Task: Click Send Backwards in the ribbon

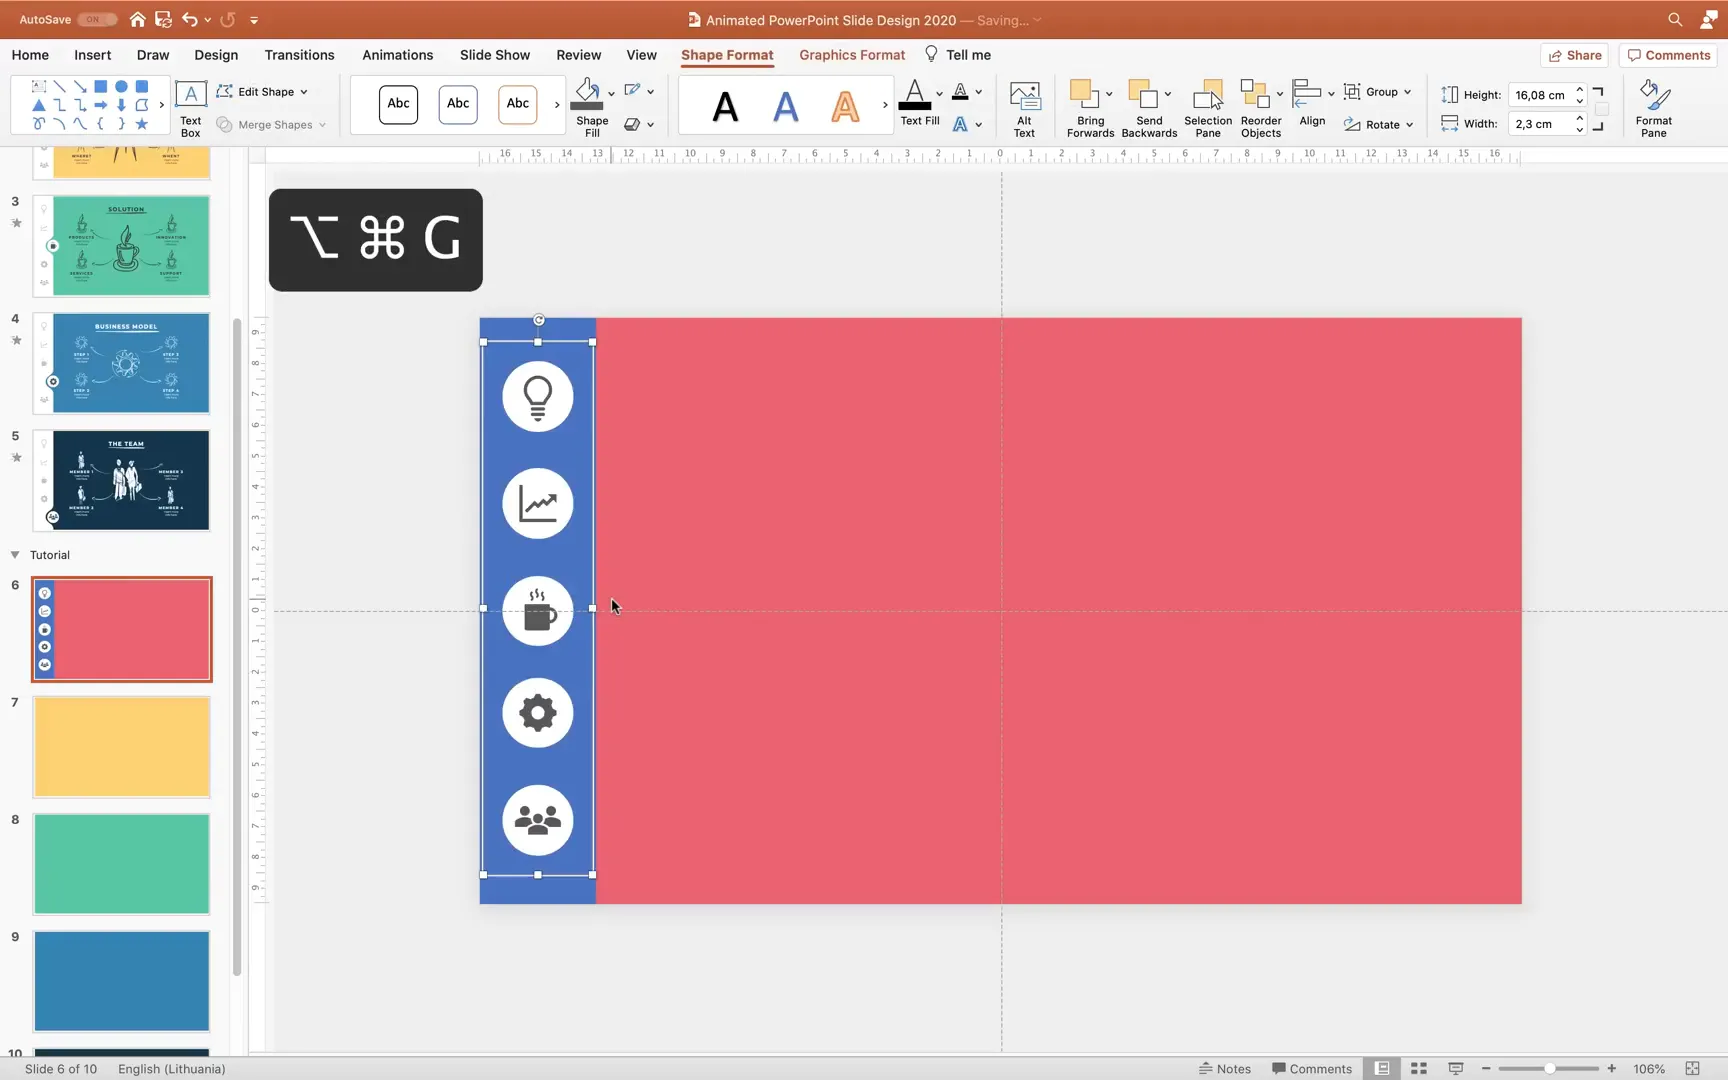Action: tap(1148, 105)
